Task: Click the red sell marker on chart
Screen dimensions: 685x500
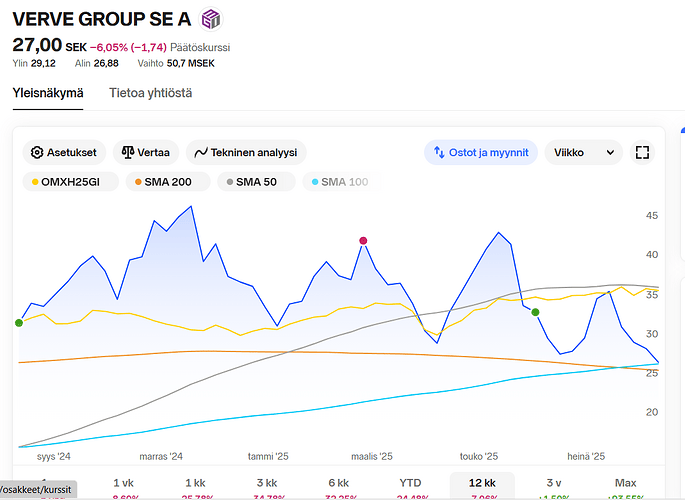Action: click(x=363, y=241)
